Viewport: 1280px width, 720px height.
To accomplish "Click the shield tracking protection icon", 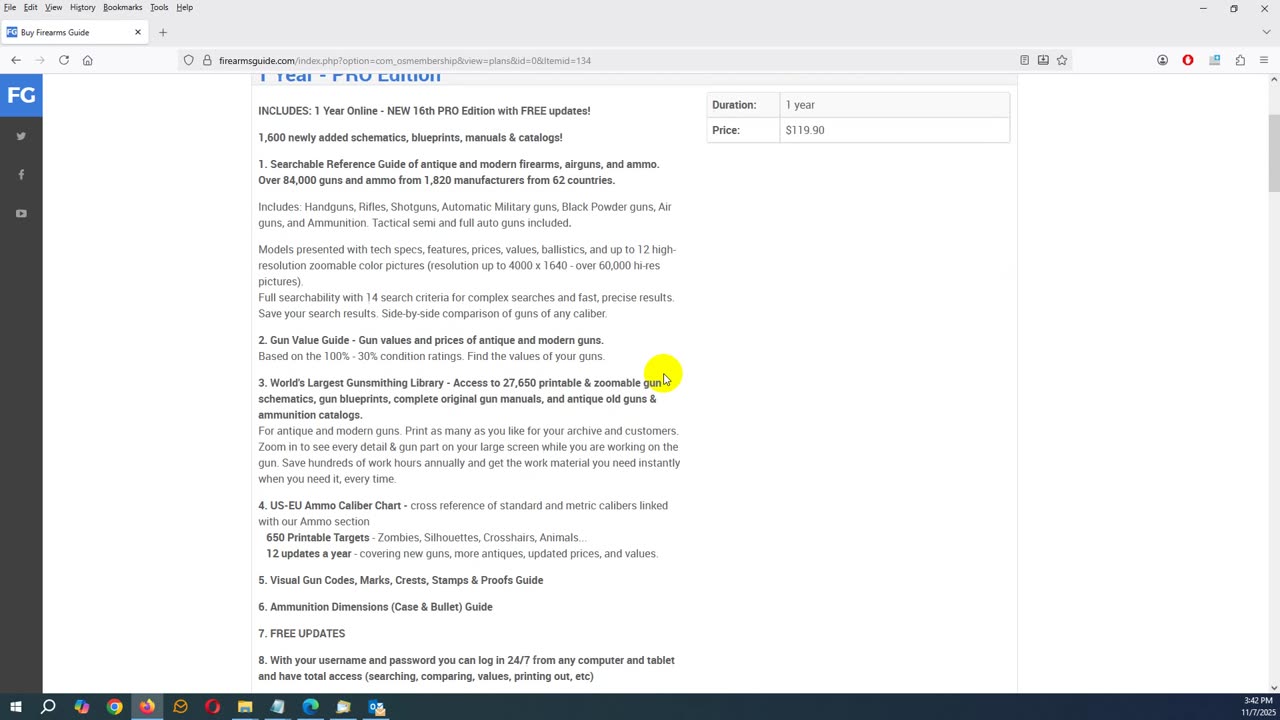I will 188,60.
